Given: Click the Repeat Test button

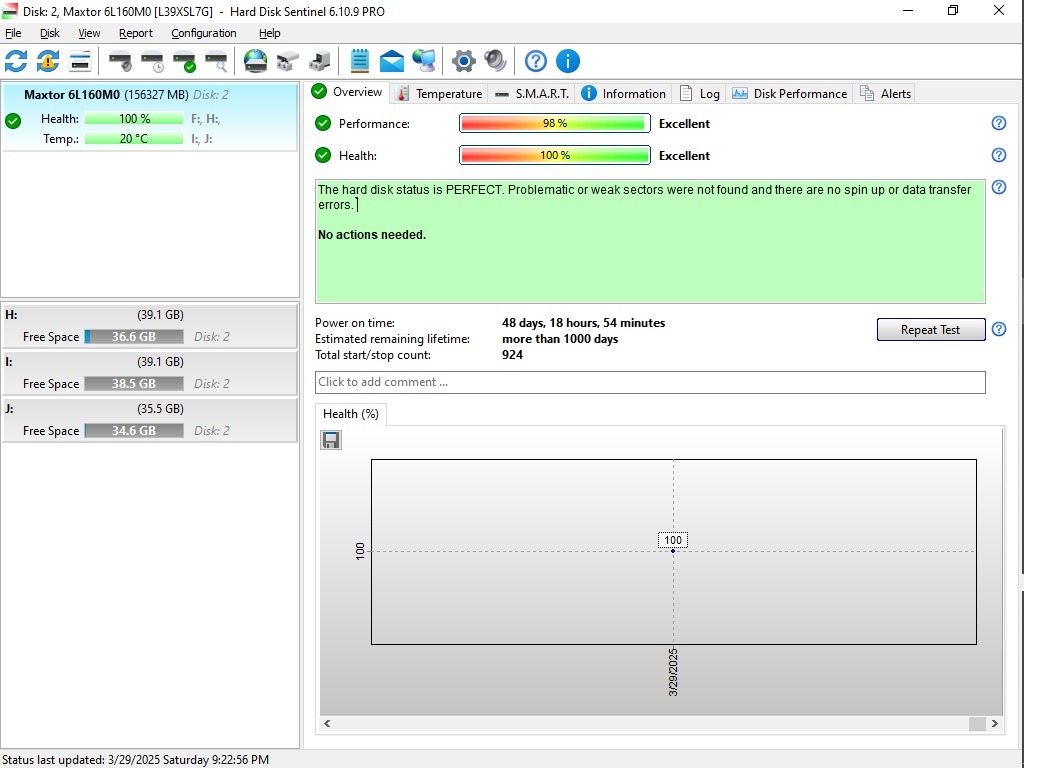Looking at the screenshot, I should coord(931,330).
